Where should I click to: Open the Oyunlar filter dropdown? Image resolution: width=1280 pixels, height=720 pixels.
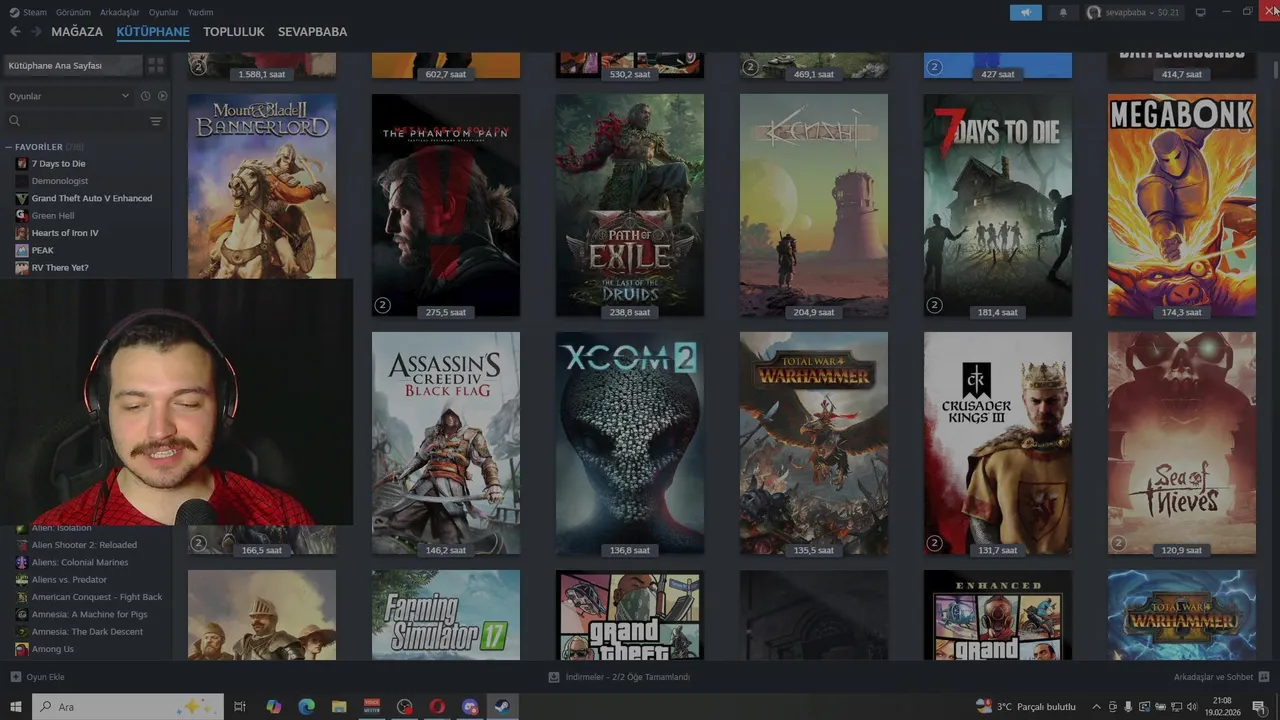pyautogui.click(x=68, y=96)
